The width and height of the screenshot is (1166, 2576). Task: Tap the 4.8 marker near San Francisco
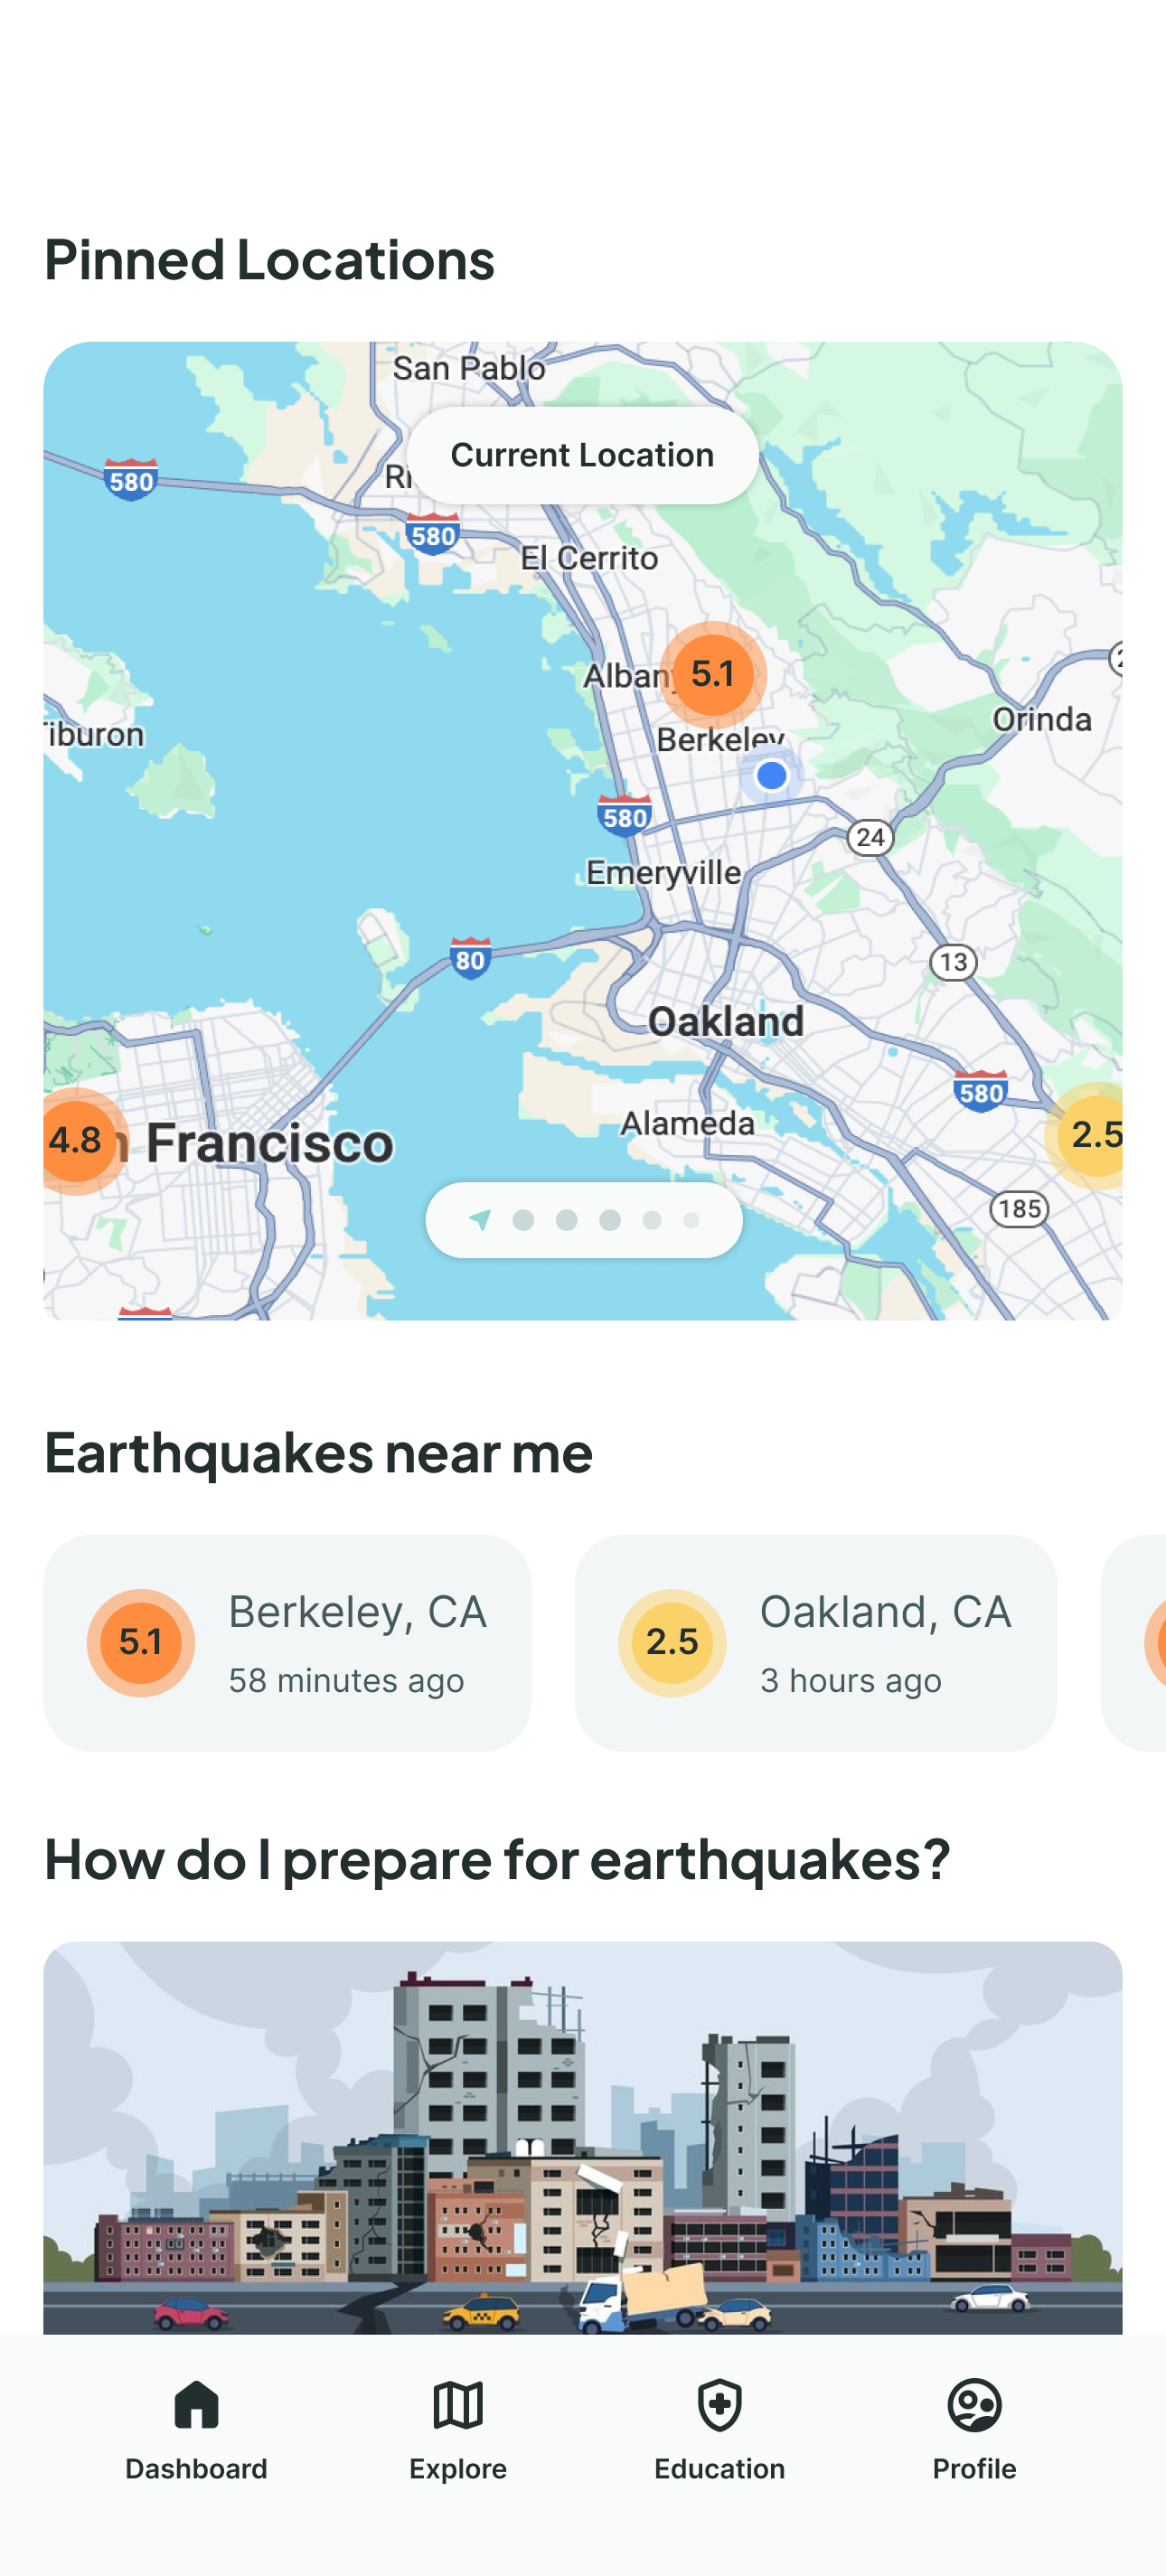pyautogui.click(x=77, y=1140)
